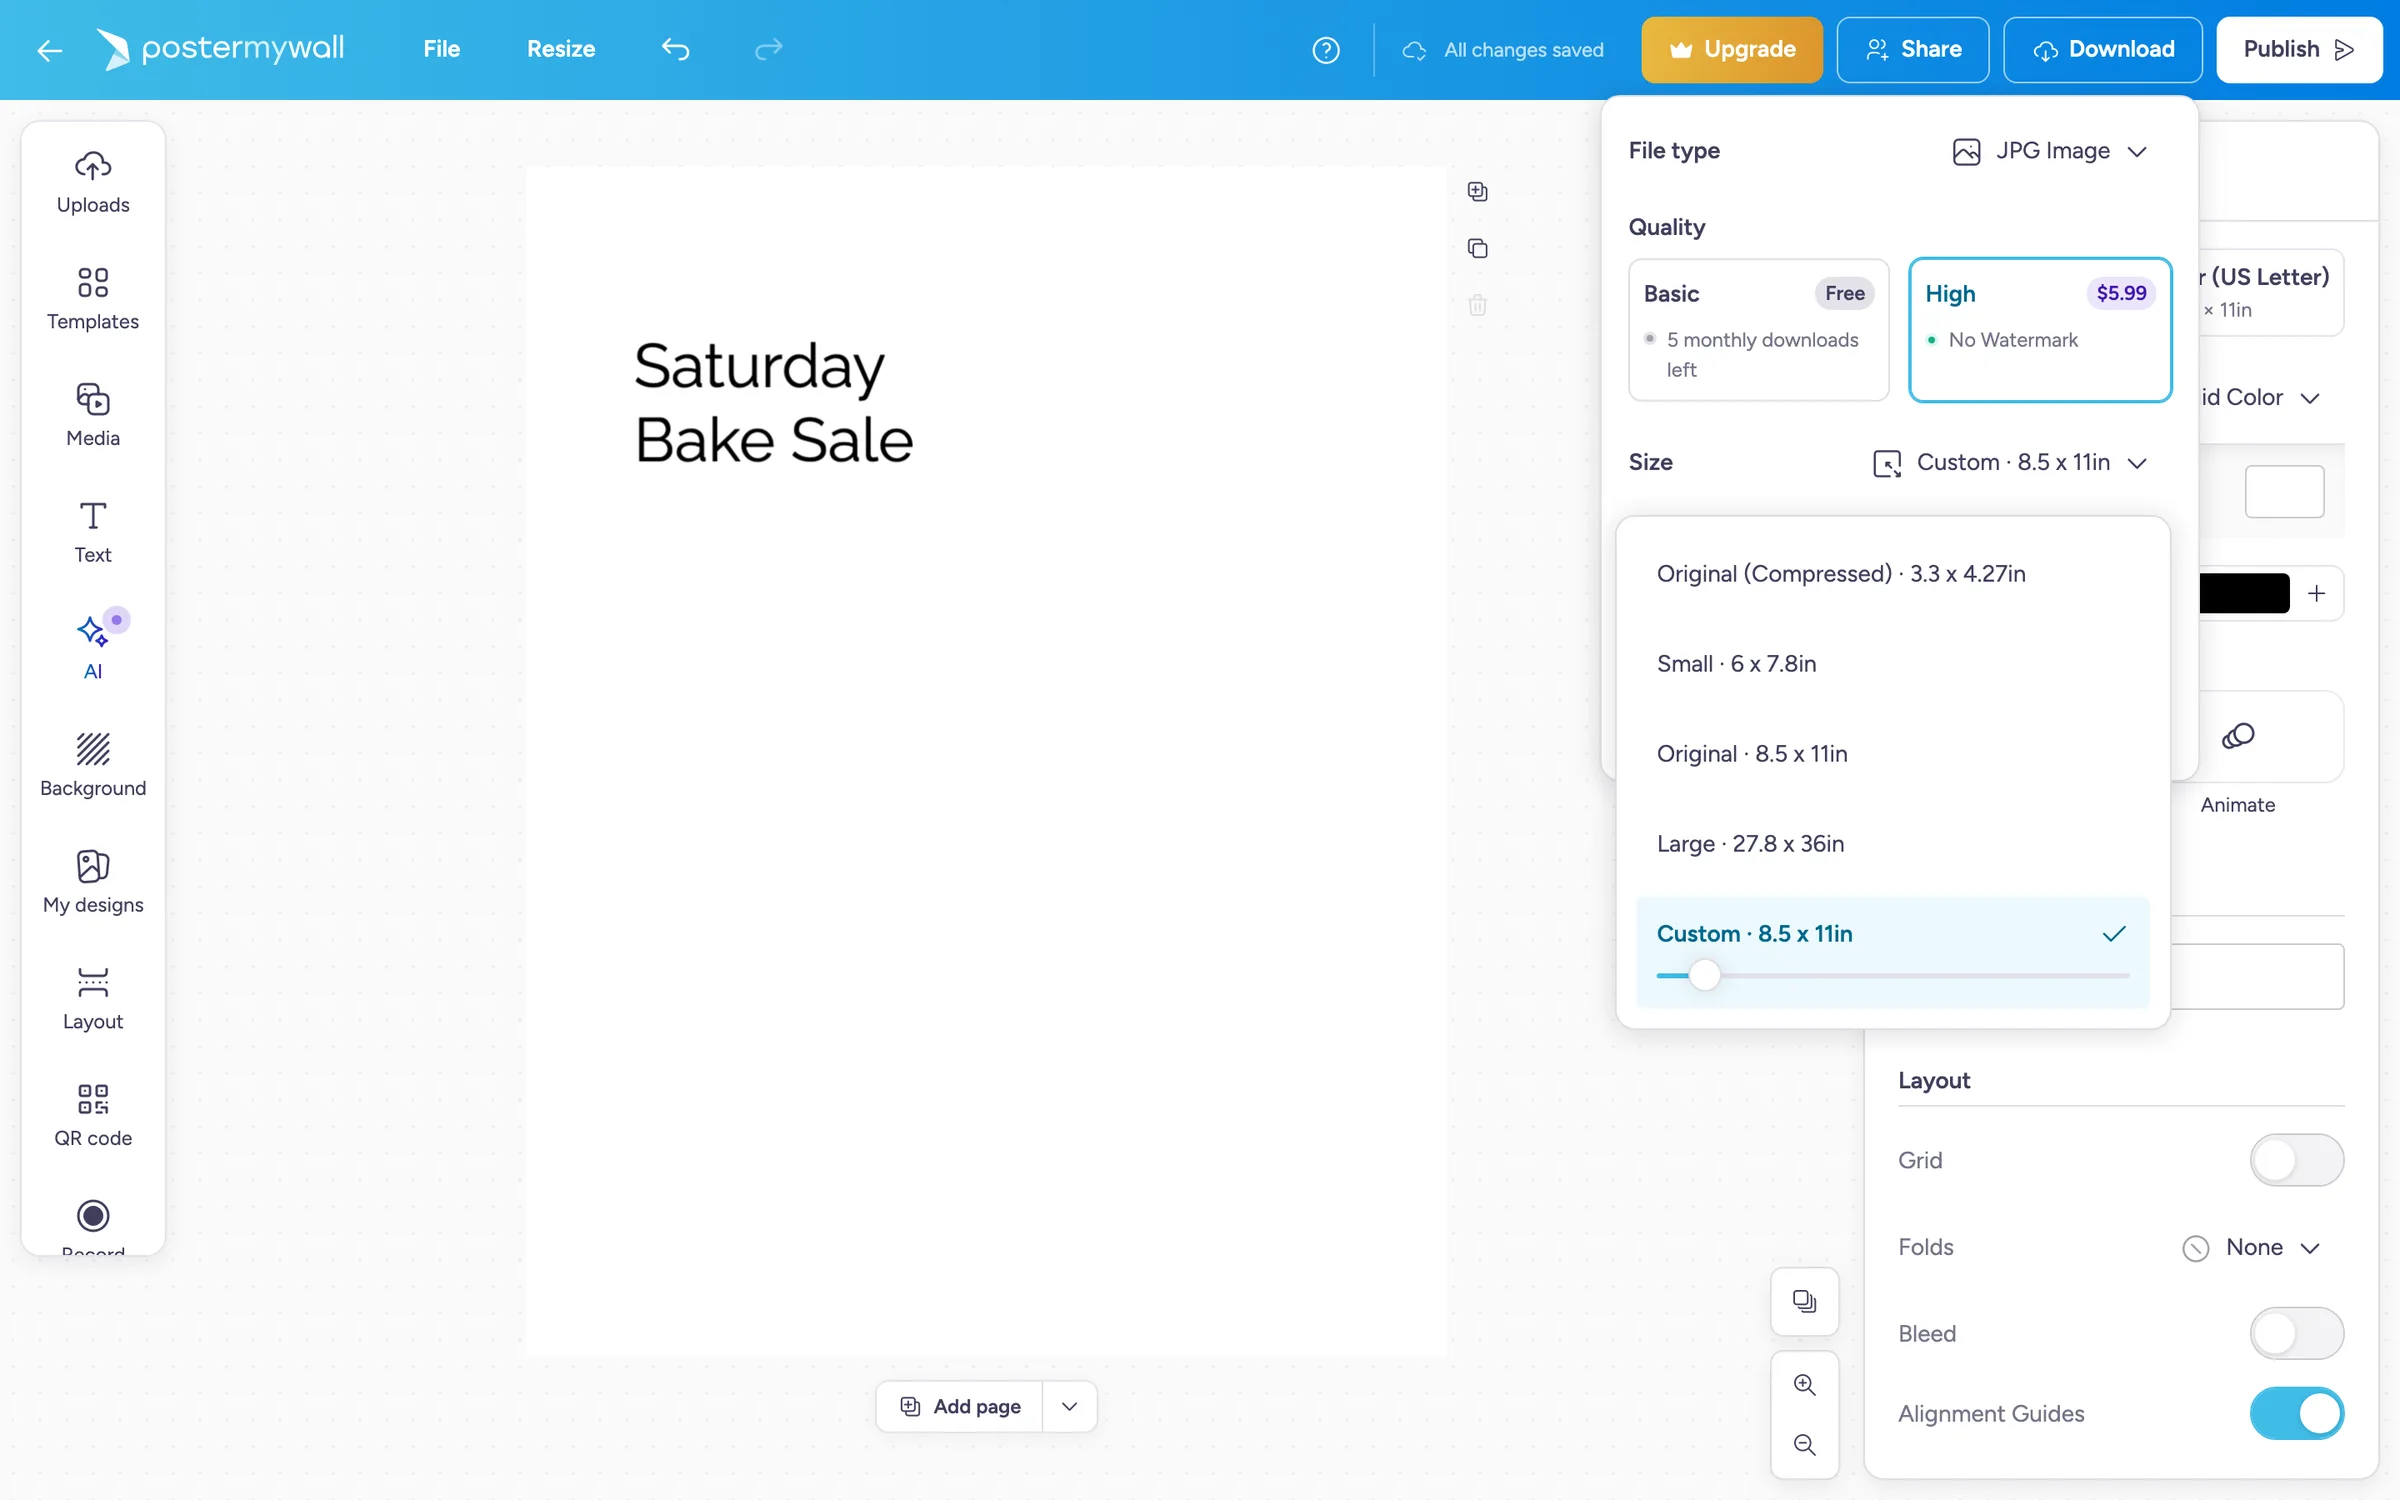Click the Publish button
The image size is (2400, 1500).
coord(2299,49)
